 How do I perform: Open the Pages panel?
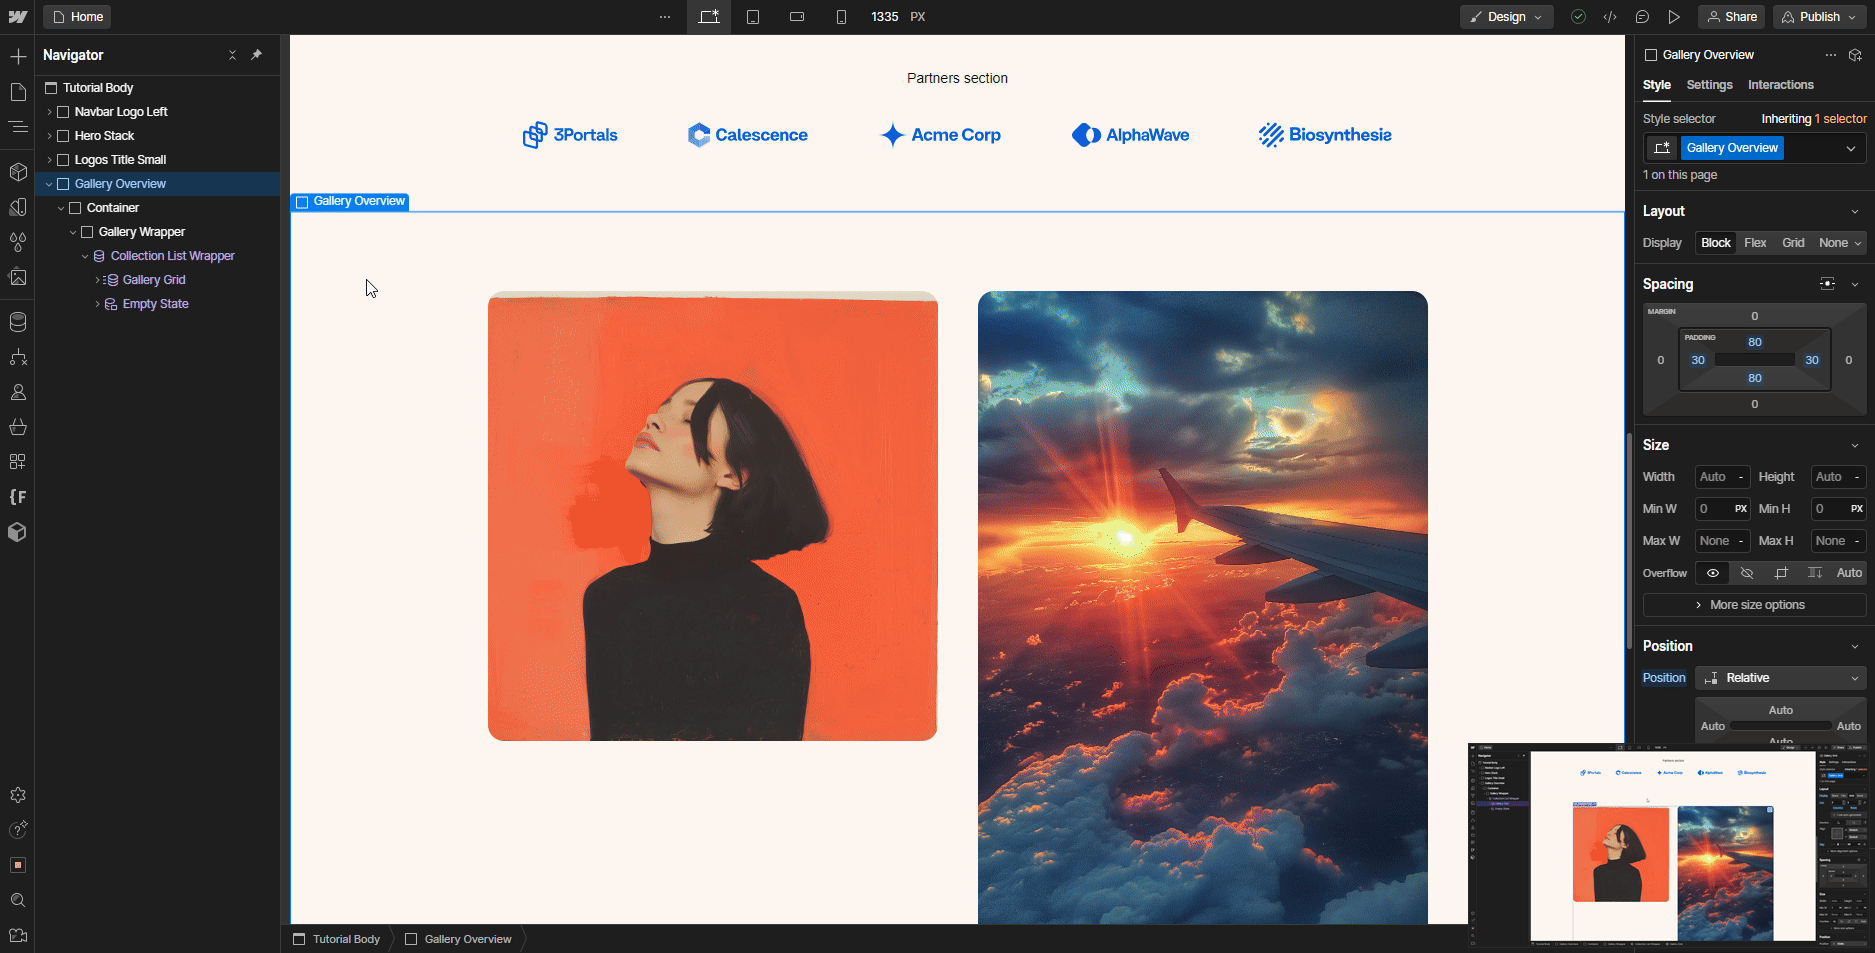click(18, 91)
